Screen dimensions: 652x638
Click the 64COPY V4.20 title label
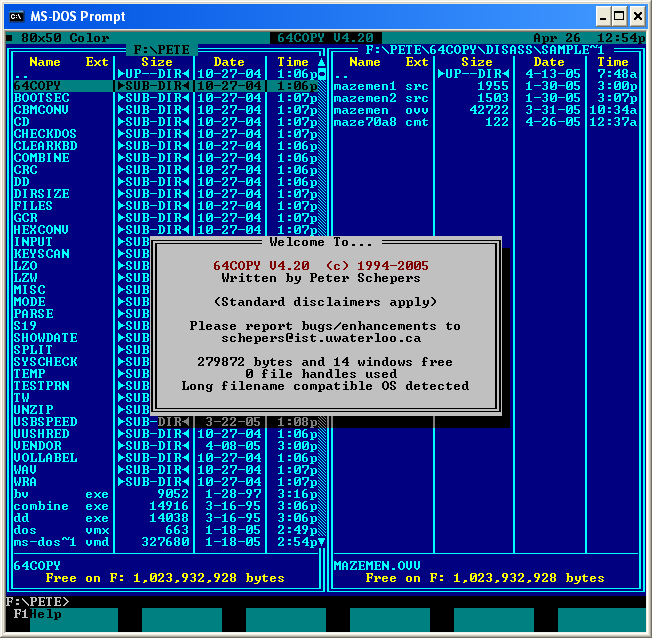pos(326,38)
